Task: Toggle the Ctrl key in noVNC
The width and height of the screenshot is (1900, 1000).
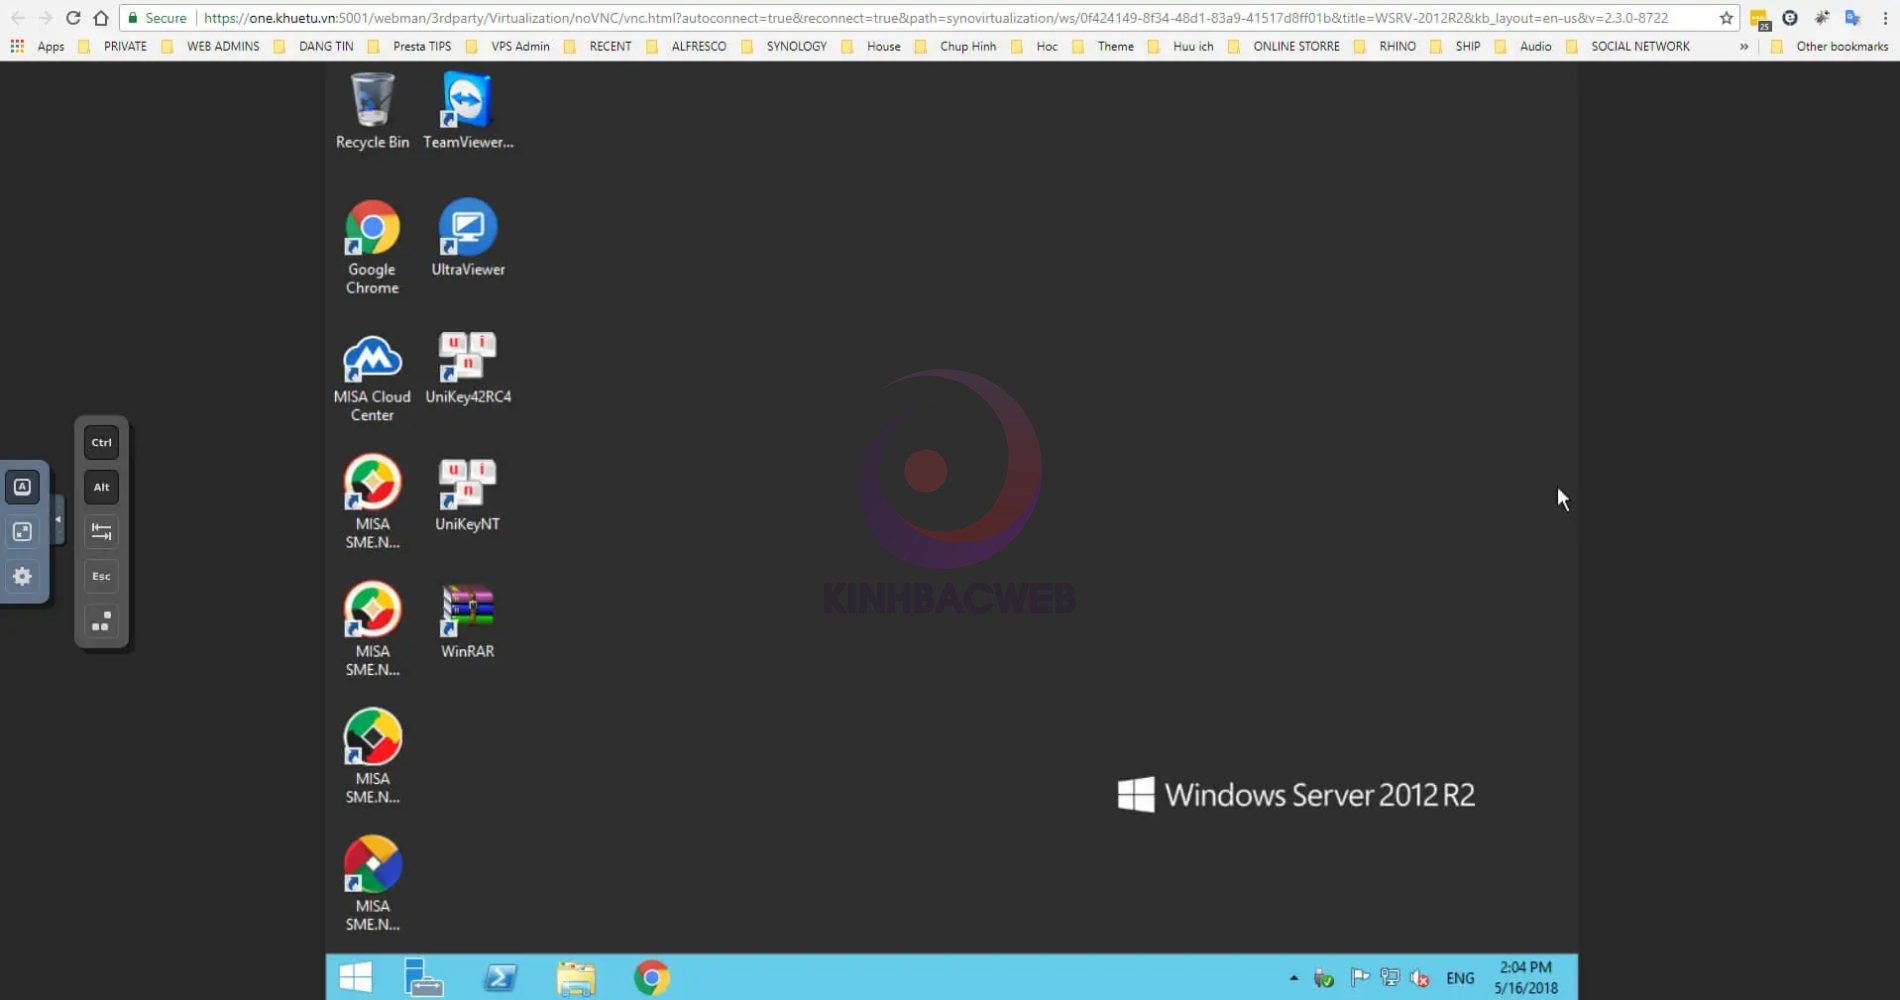Action: 101,442
